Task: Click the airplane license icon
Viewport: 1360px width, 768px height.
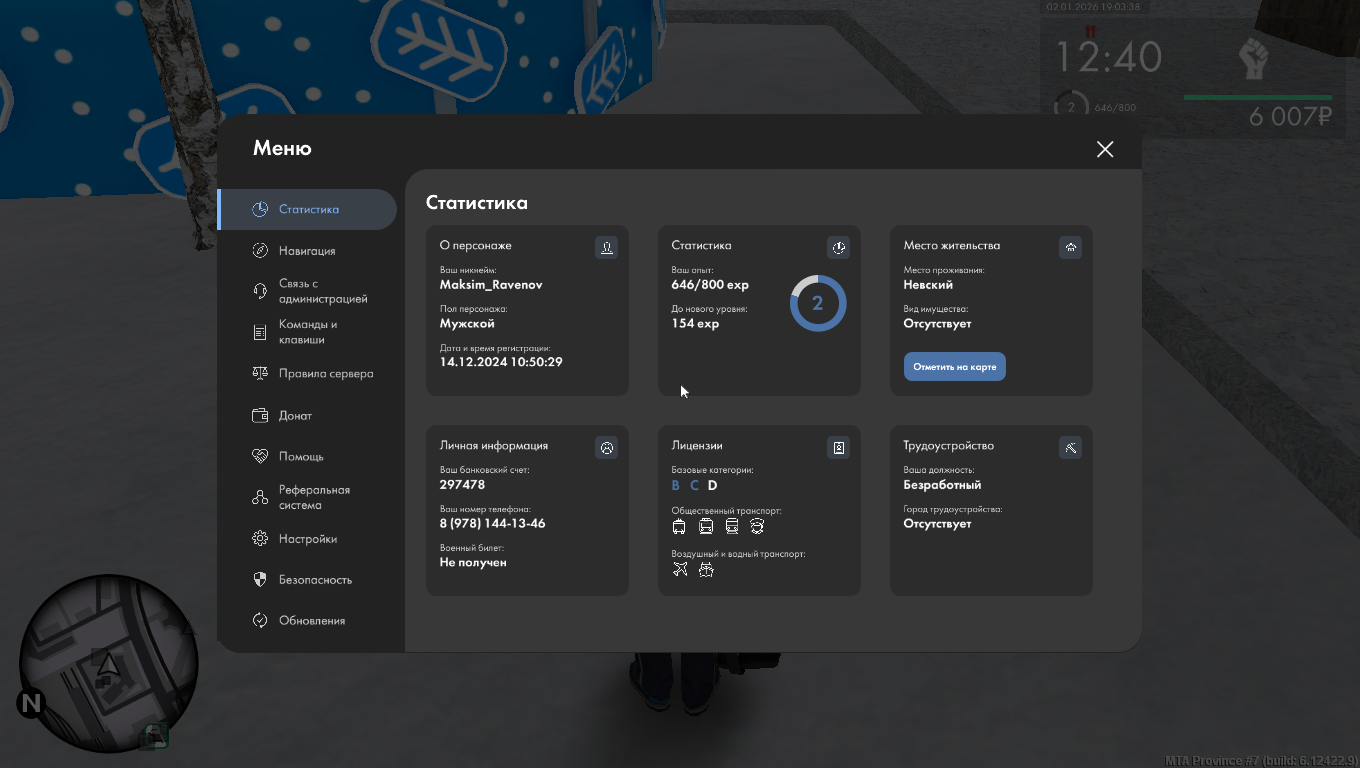Action: click(x=680, y=569)
